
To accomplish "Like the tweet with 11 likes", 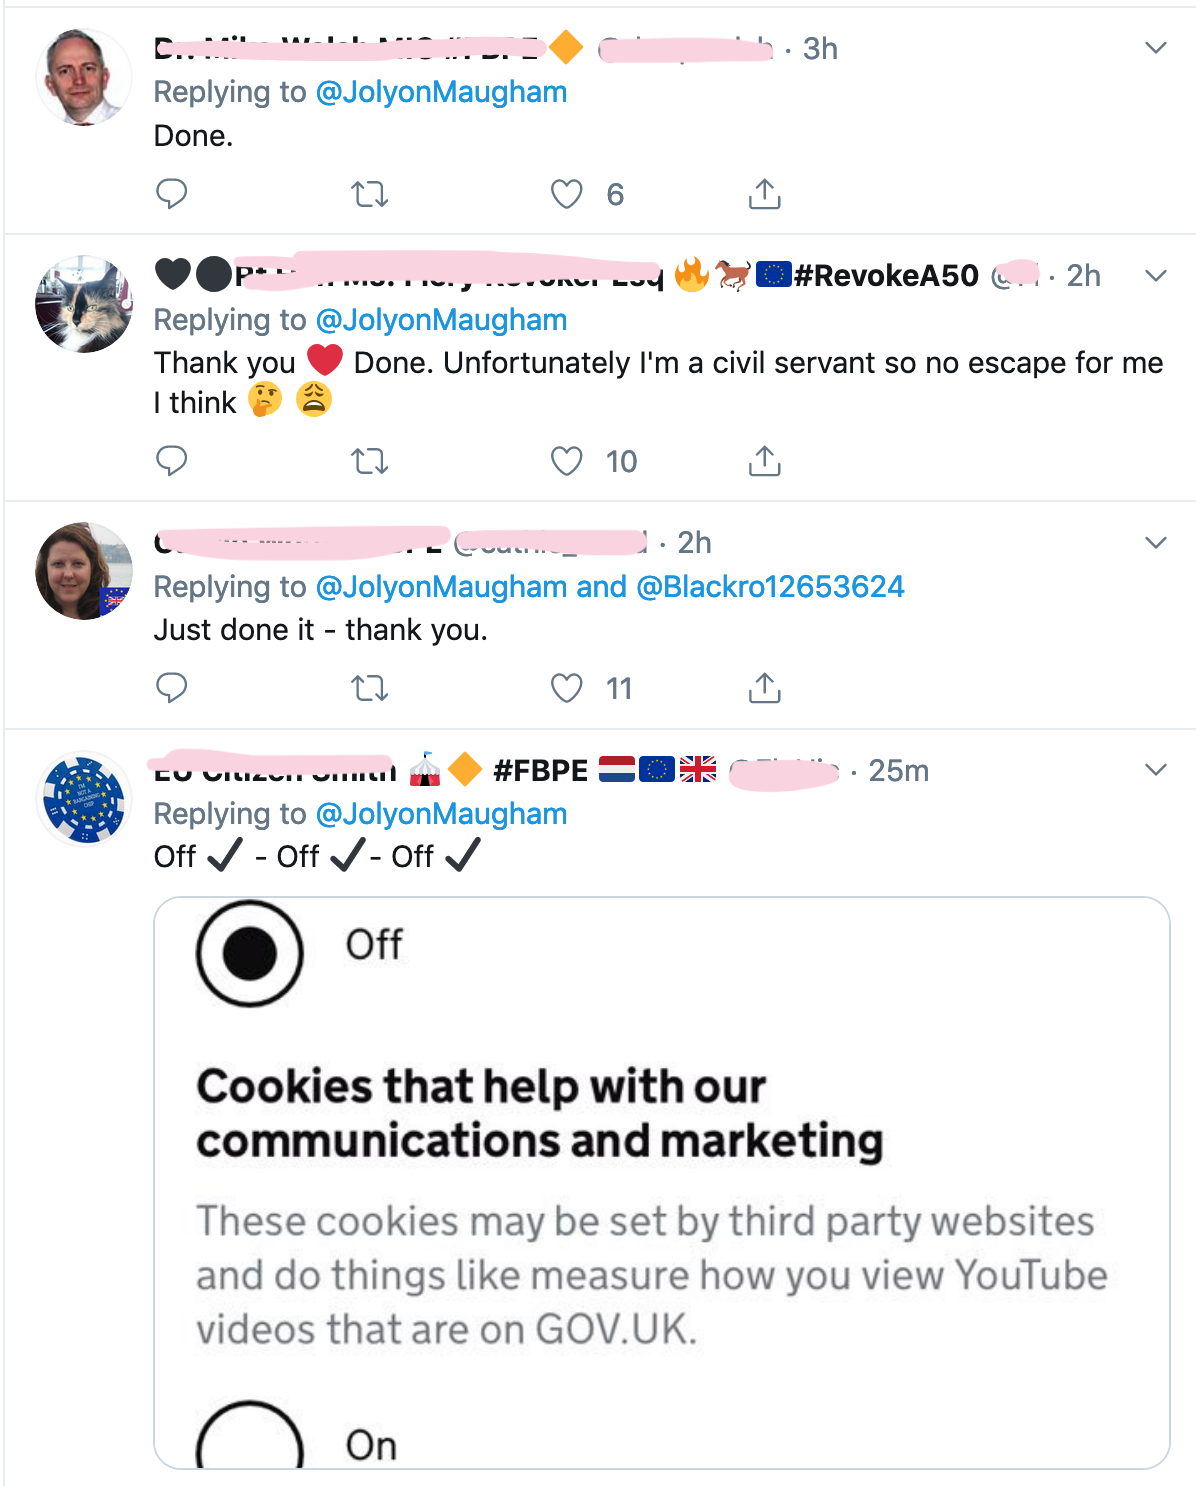I will point(567,688).
